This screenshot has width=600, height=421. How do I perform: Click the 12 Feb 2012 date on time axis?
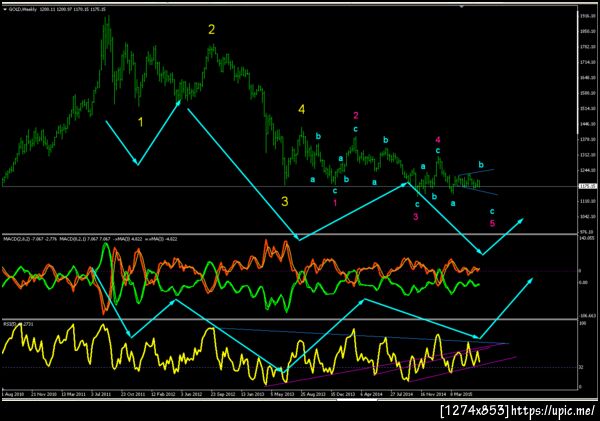(163, 394)
